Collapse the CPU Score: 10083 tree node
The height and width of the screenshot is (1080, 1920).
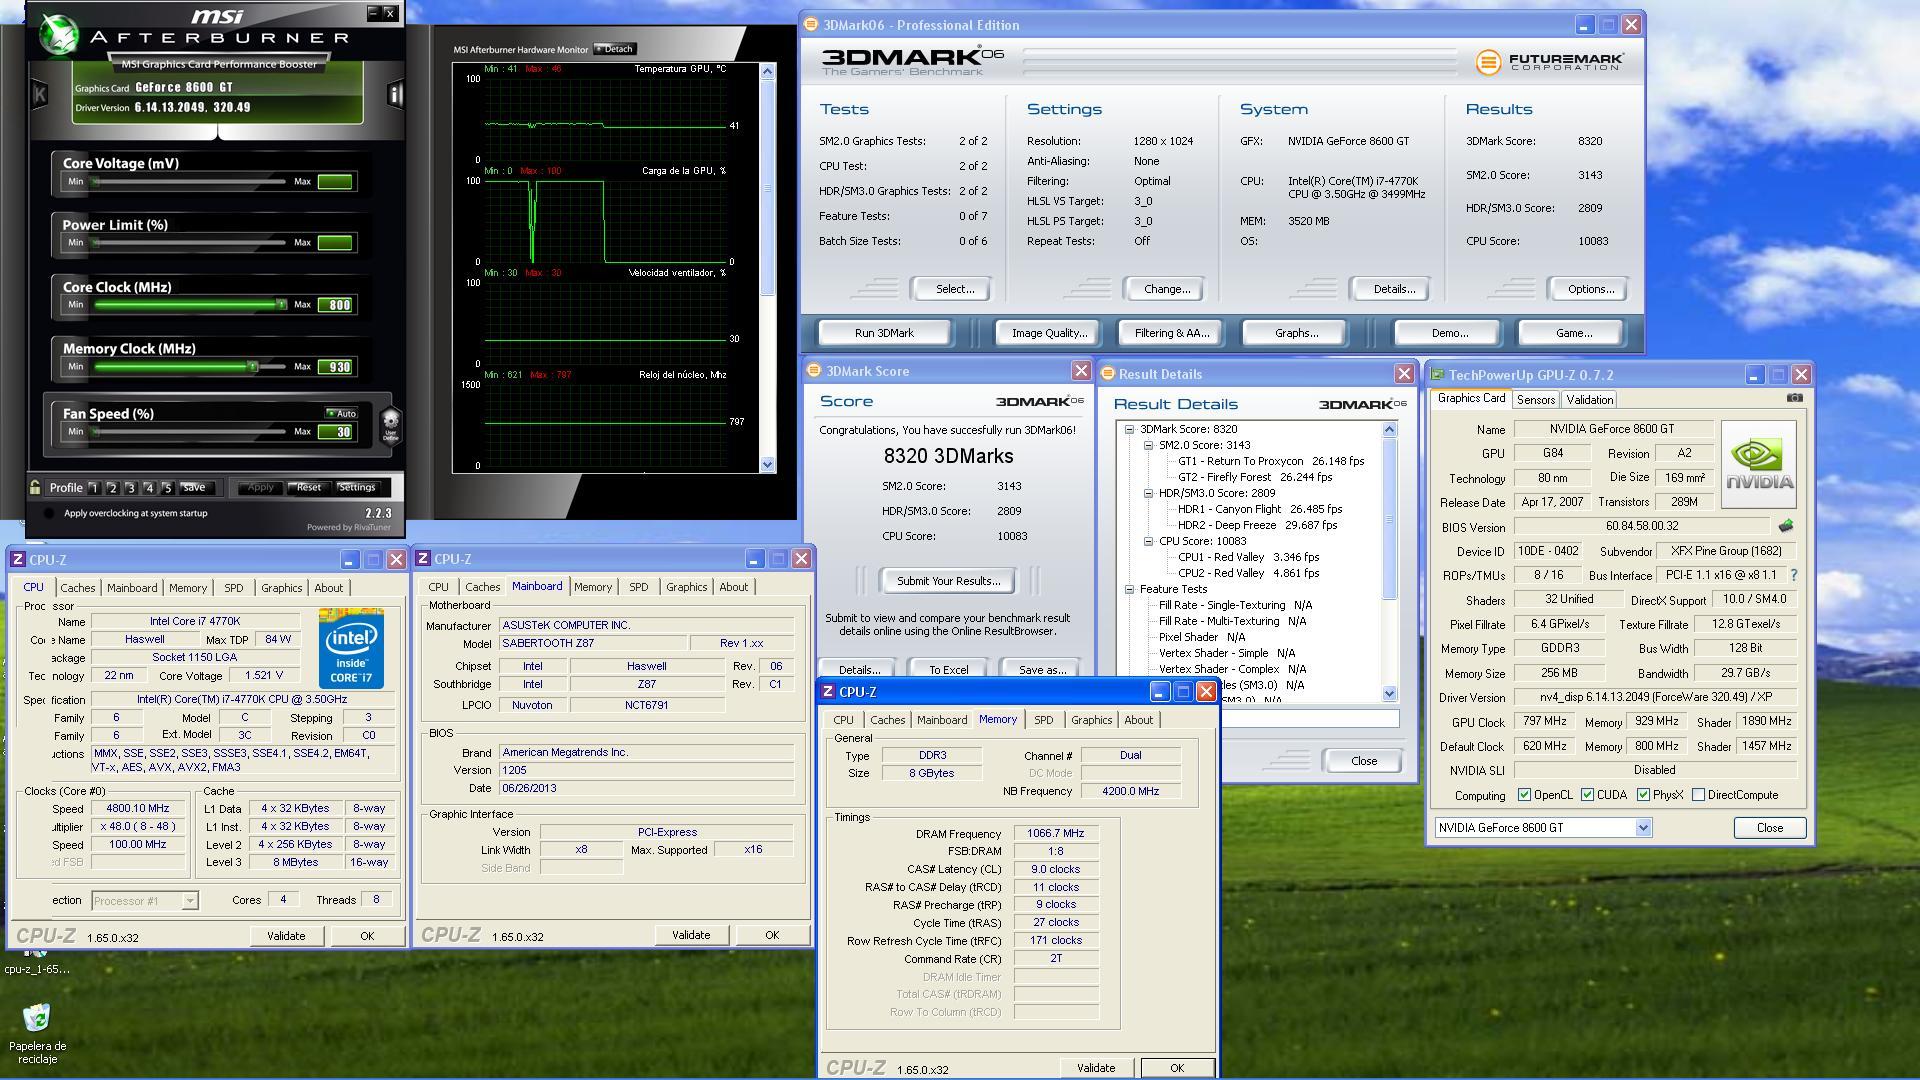click(x=1148, y=541)
